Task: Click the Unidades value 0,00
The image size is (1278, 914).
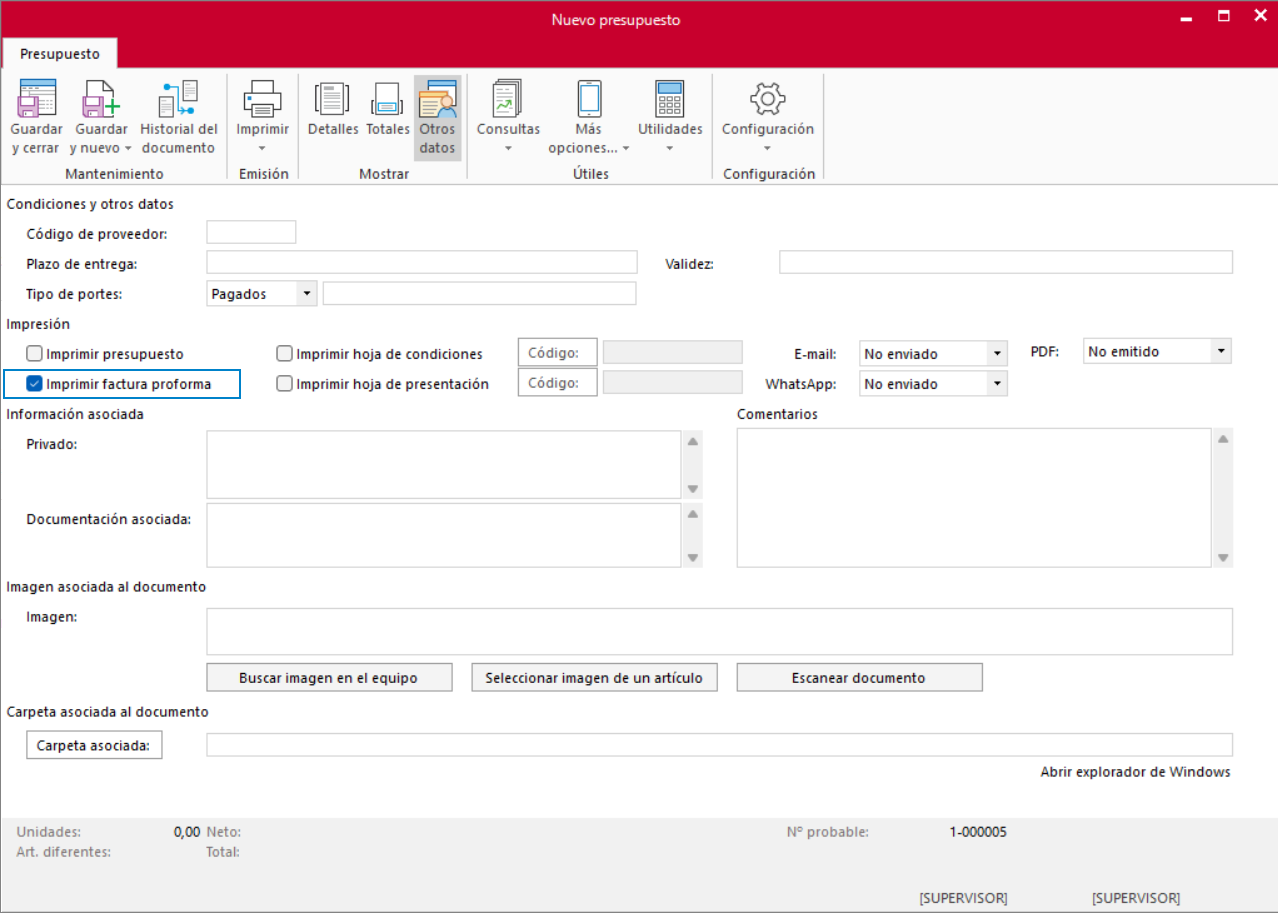Action: click(187, 832)
